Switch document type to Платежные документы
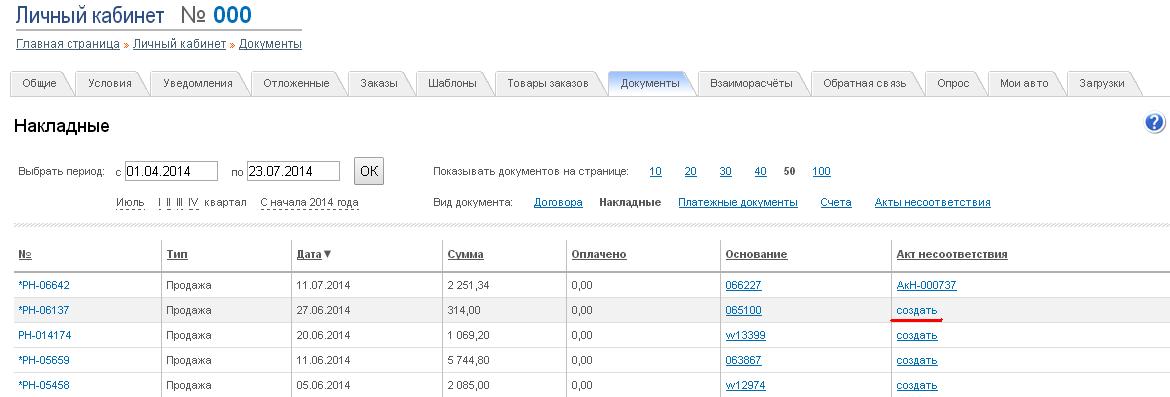Screen dimensions: 1170x397 click(738, 202)
